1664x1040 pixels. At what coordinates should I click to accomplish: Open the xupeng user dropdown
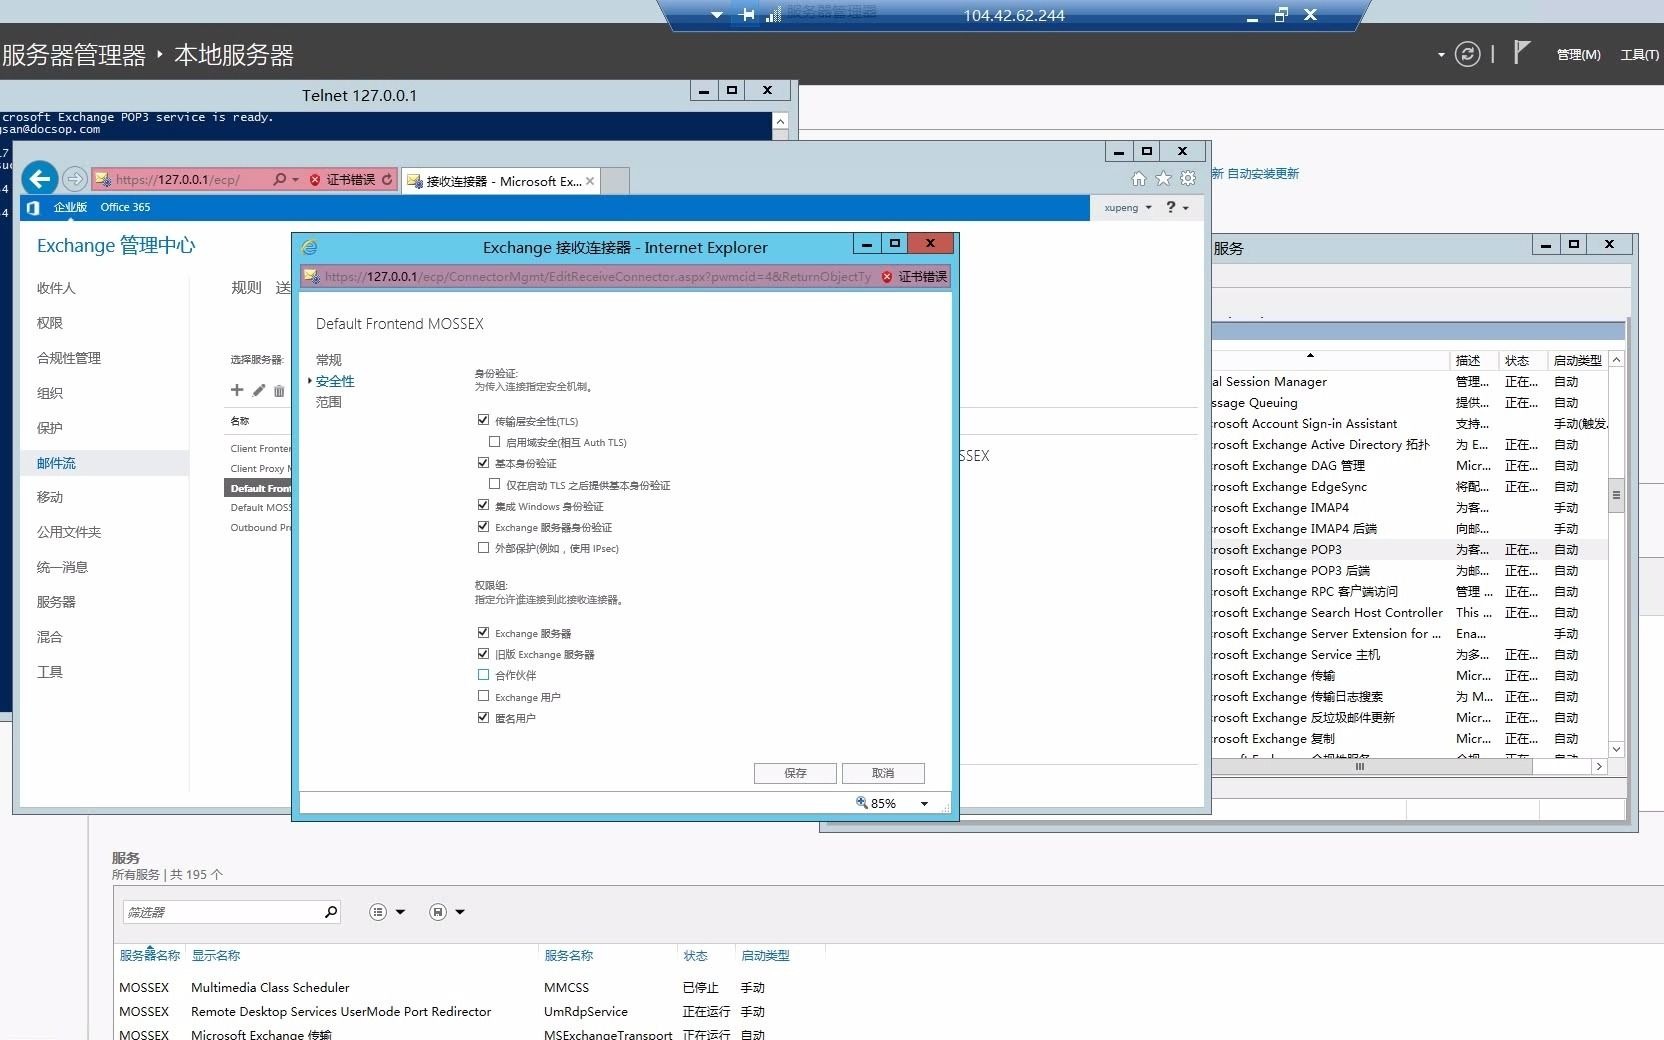click(1128, 208)
